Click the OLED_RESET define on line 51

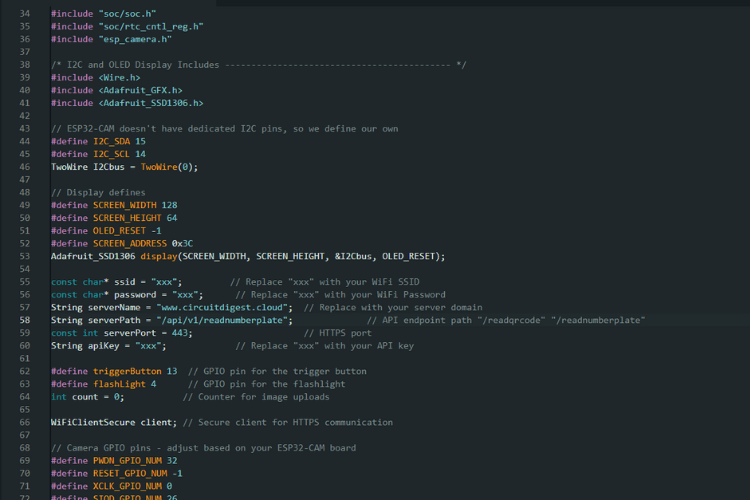(x=106, y=231)
